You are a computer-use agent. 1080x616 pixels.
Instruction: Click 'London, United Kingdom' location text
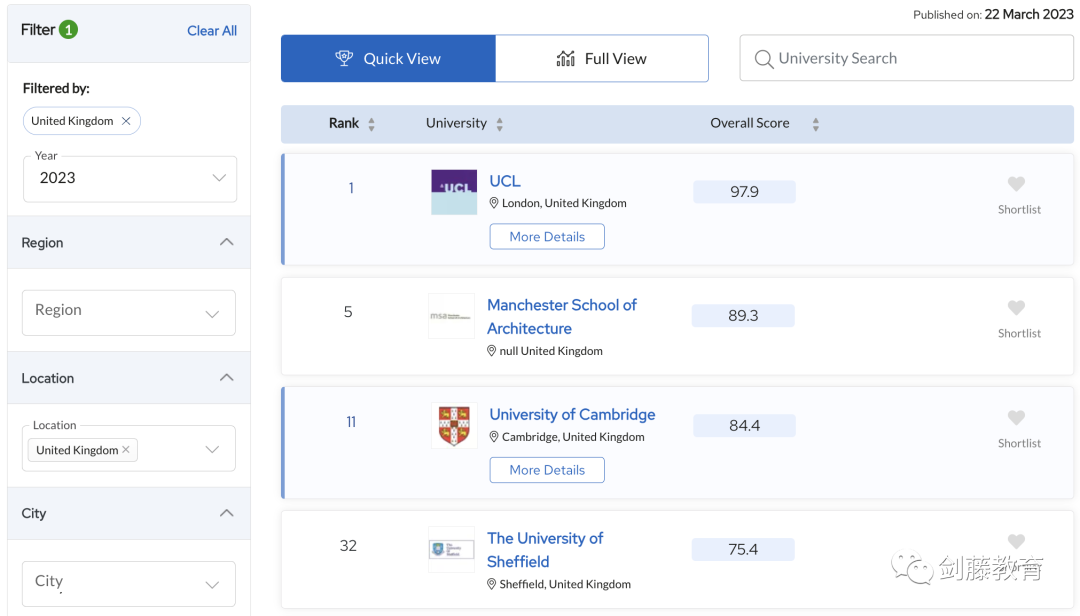pyautogui.click(x=564, y=203)
